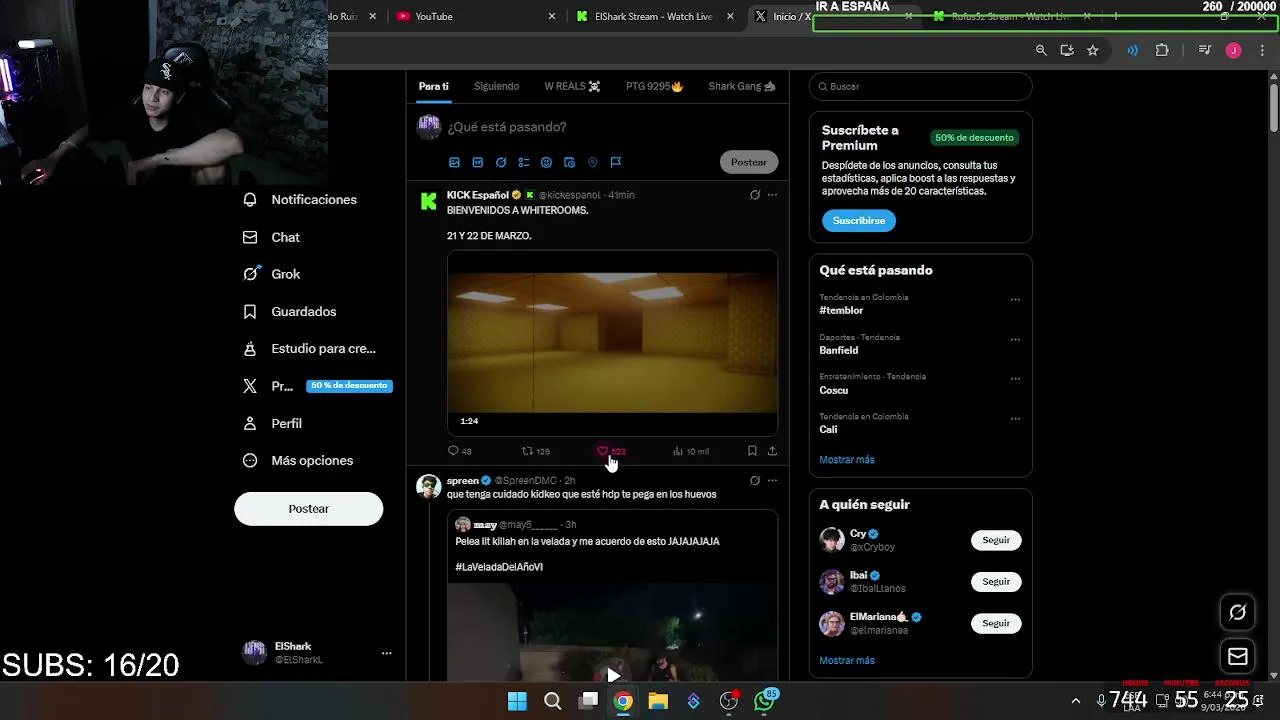Viewport: 1280px width, 720px height.
Task: Click the Grok enhance icon in composer
Action: [500, 162]
